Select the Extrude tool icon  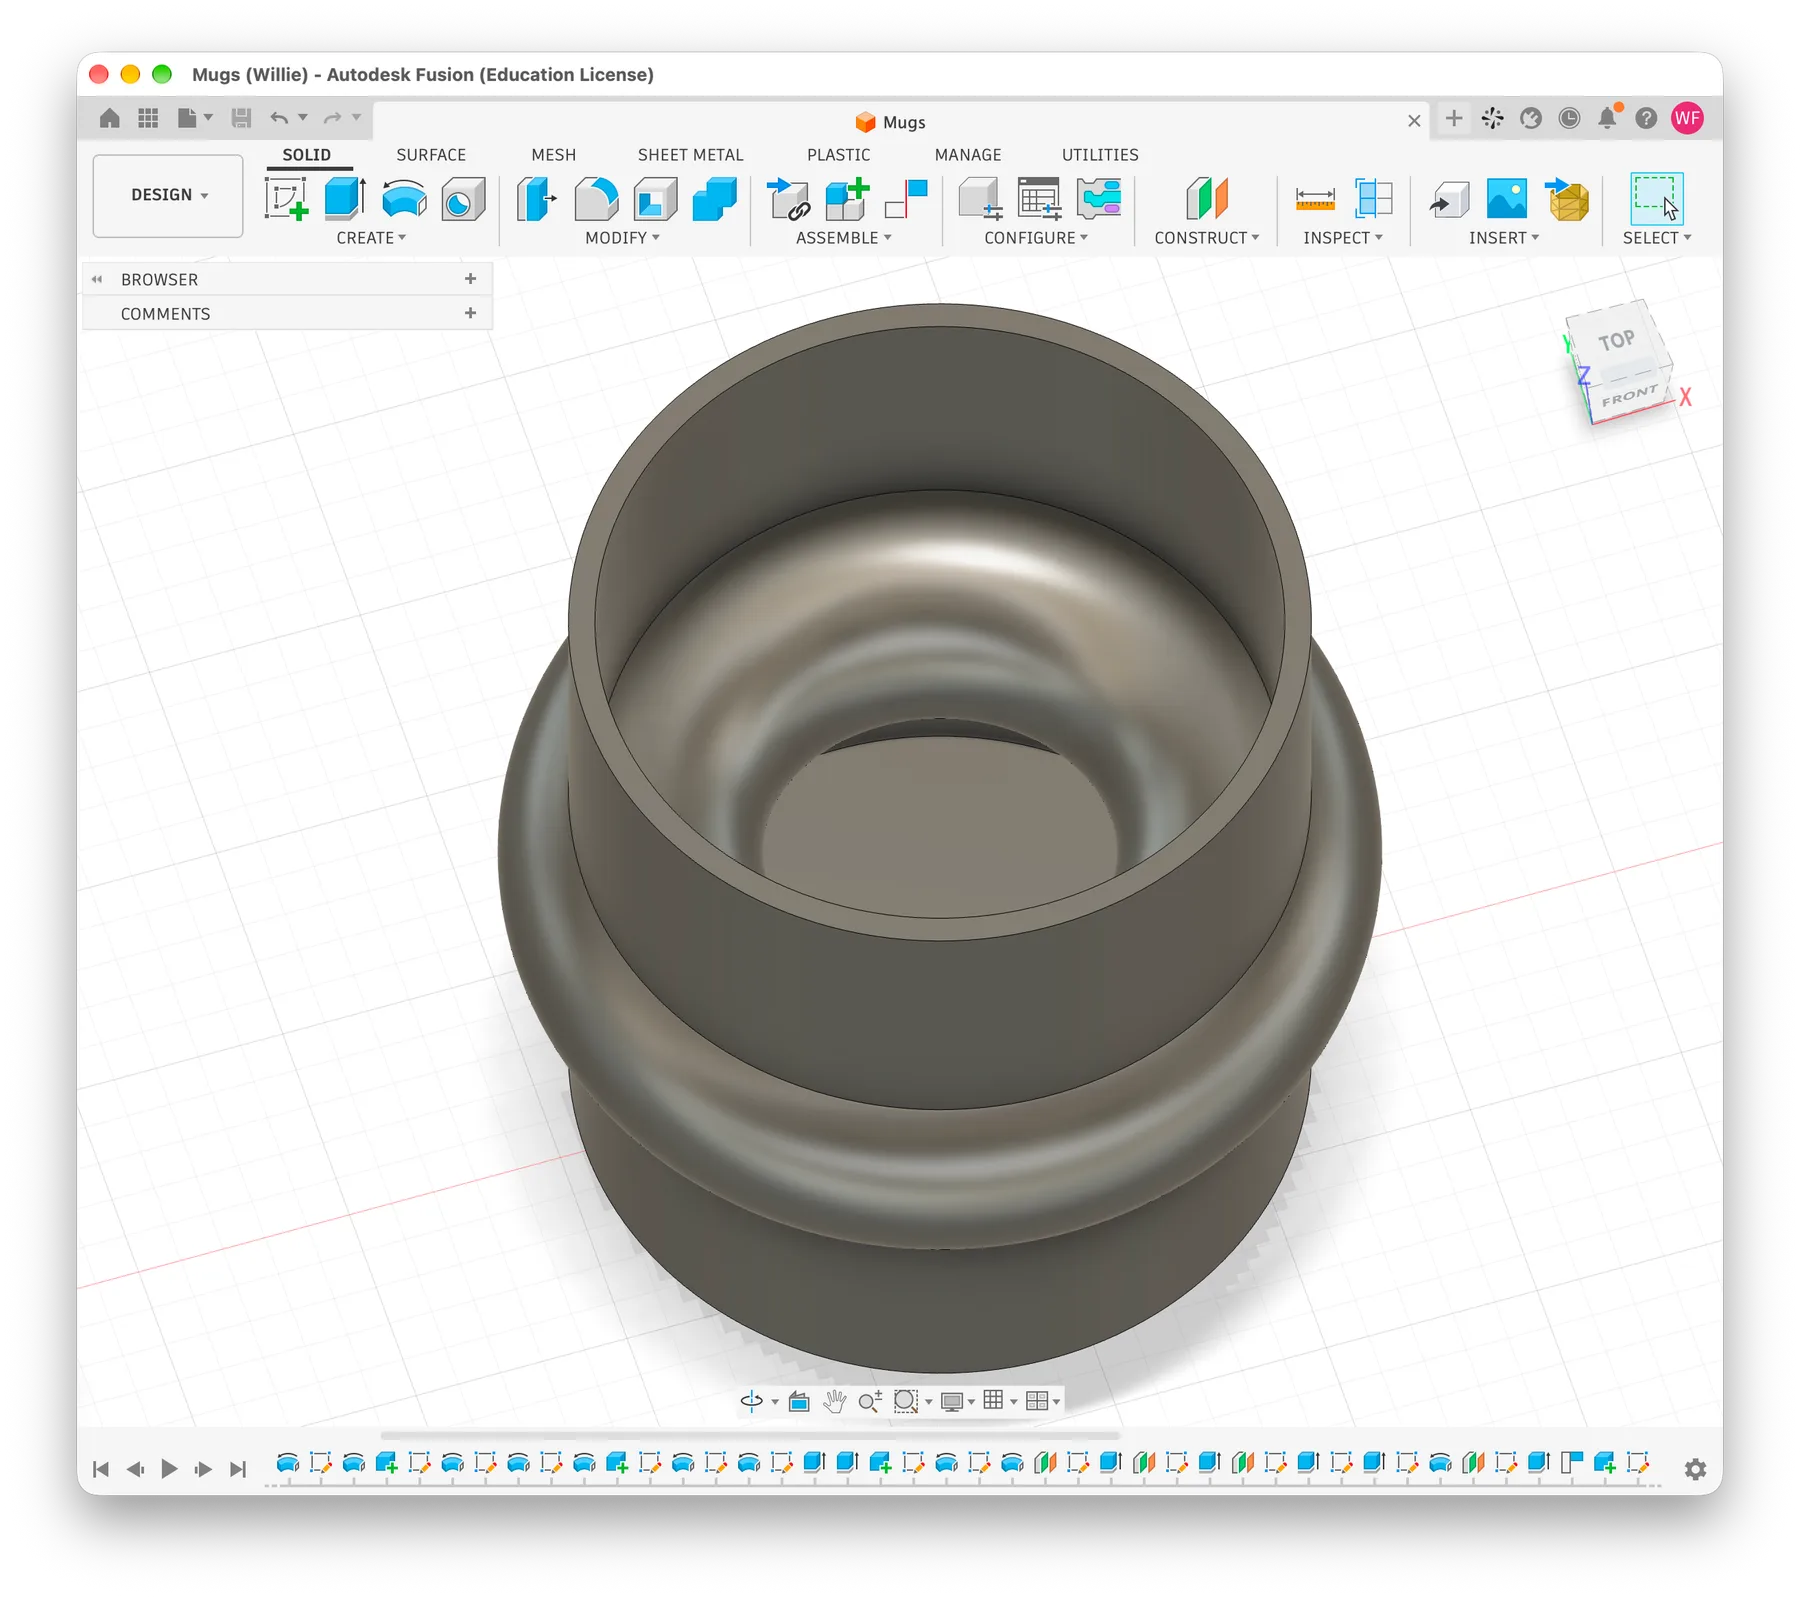tap(345, 198)
